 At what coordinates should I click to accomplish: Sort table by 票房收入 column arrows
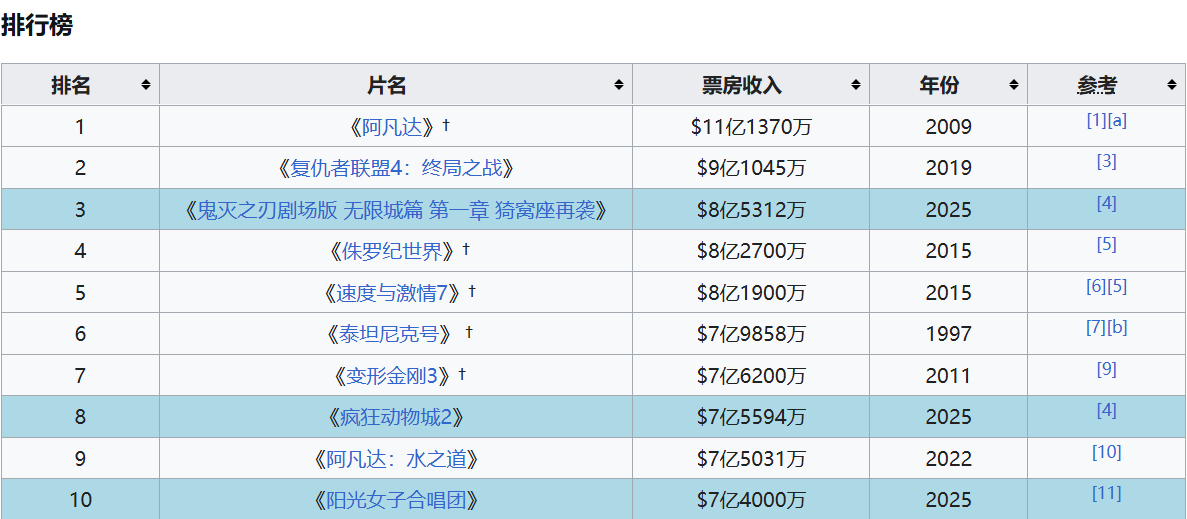[855, 85]
